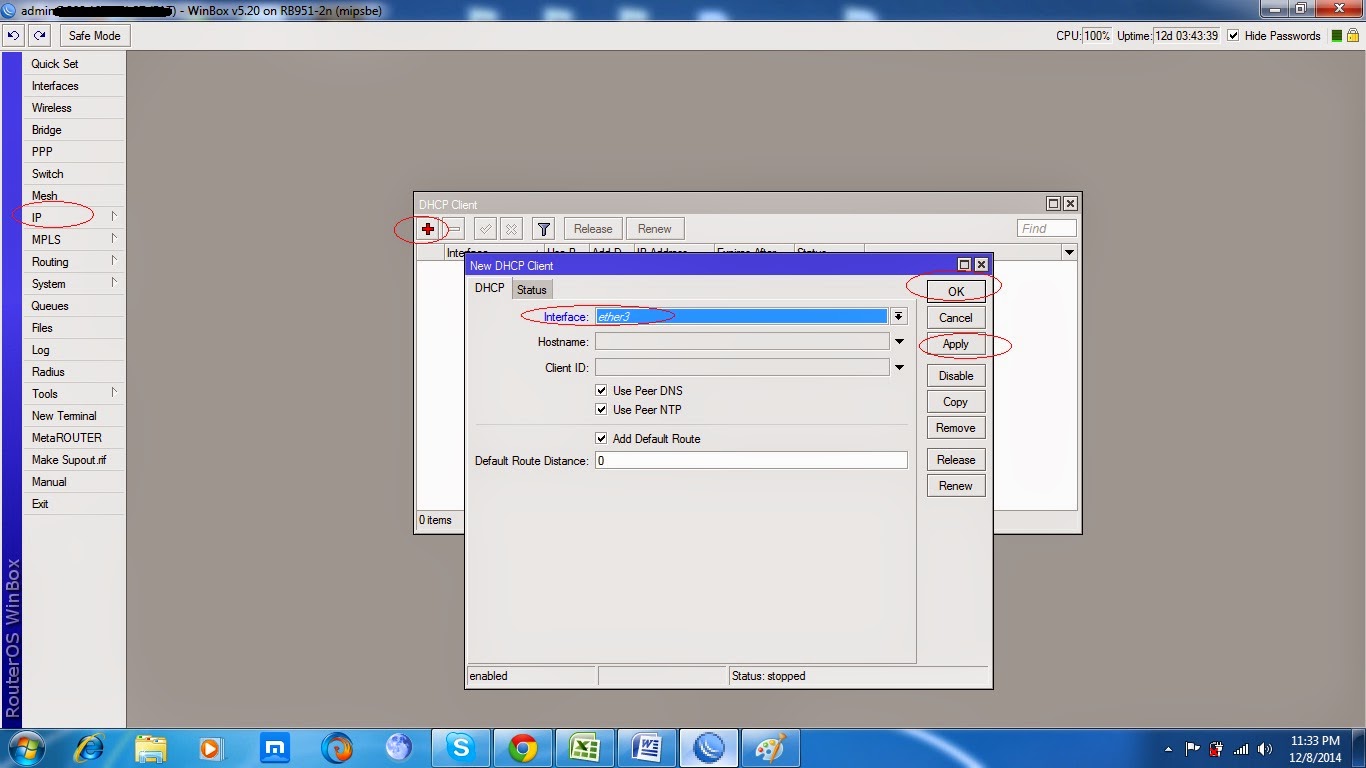1366x768 pixels.
Task: Switch to the Status tab
Action: coord(532,290)
